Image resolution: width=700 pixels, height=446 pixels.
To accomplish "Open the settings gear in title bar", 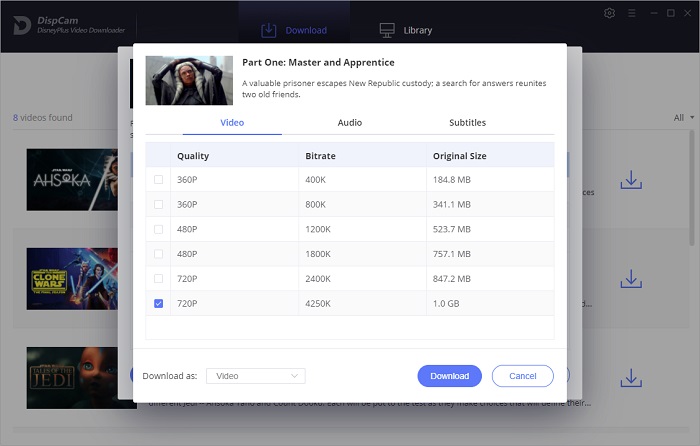I will click(609, 13).
